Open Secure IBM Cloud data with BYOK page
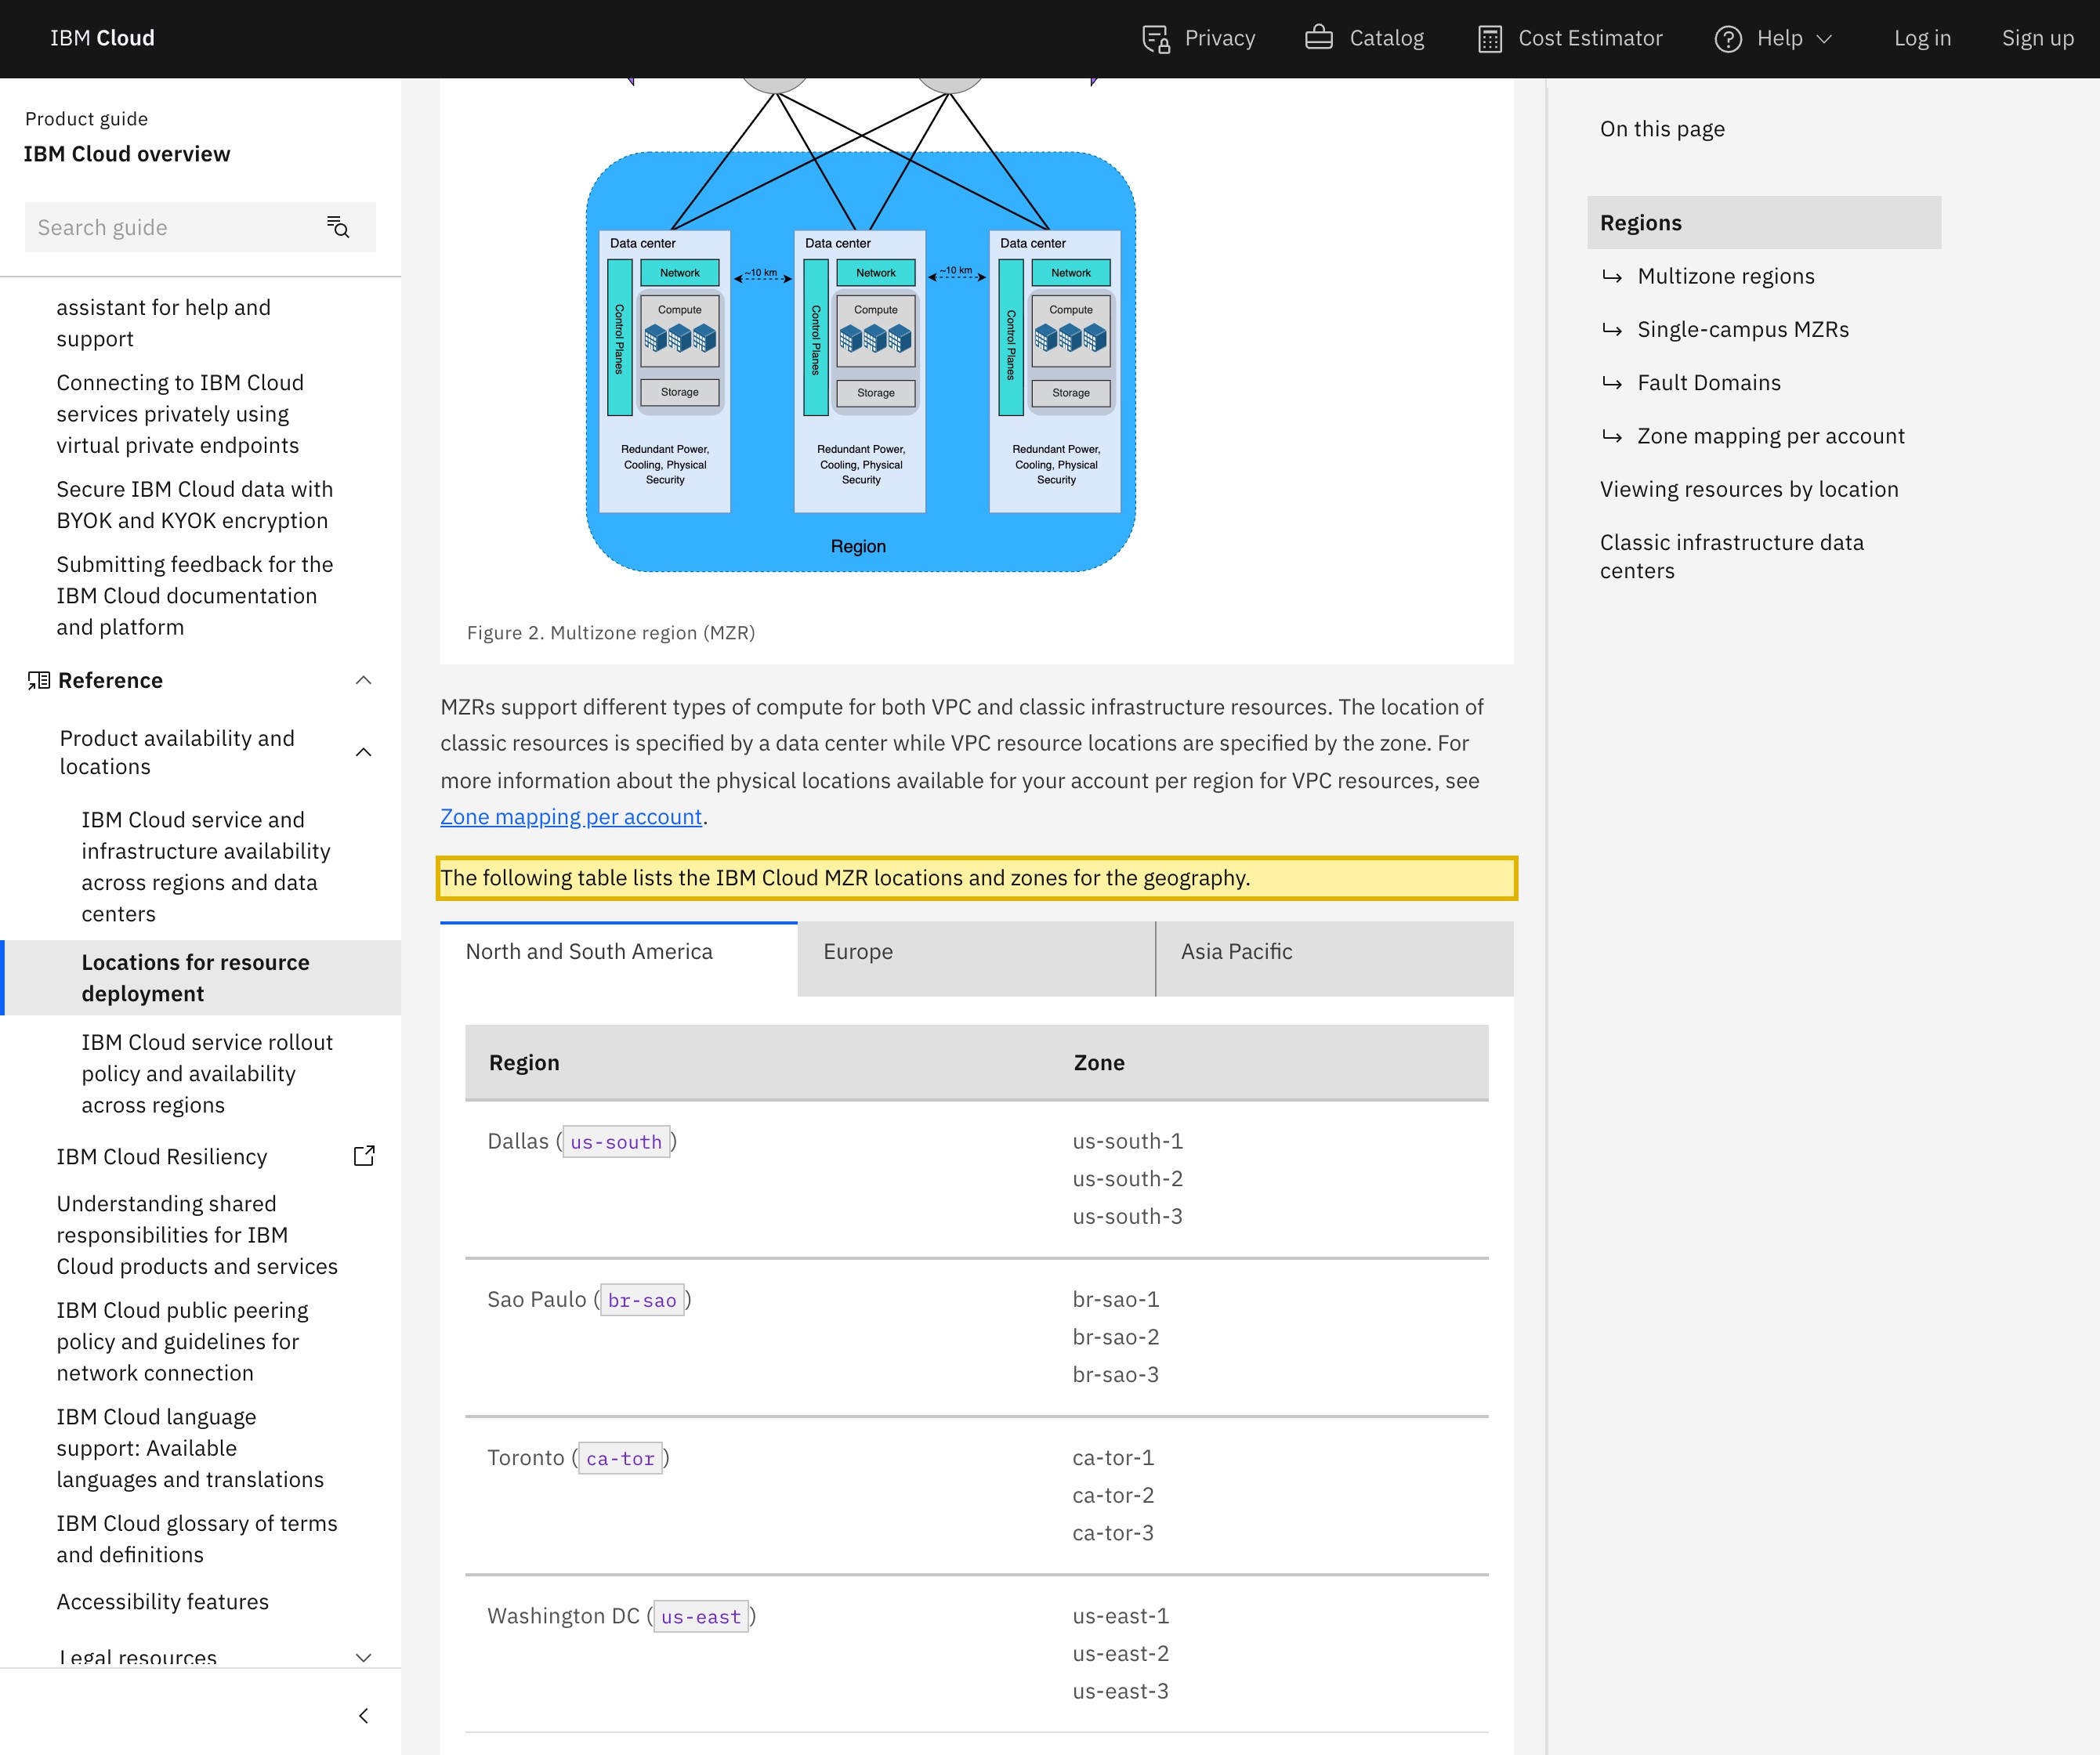Screen dimensions: 2100x1755 point(194,505)
